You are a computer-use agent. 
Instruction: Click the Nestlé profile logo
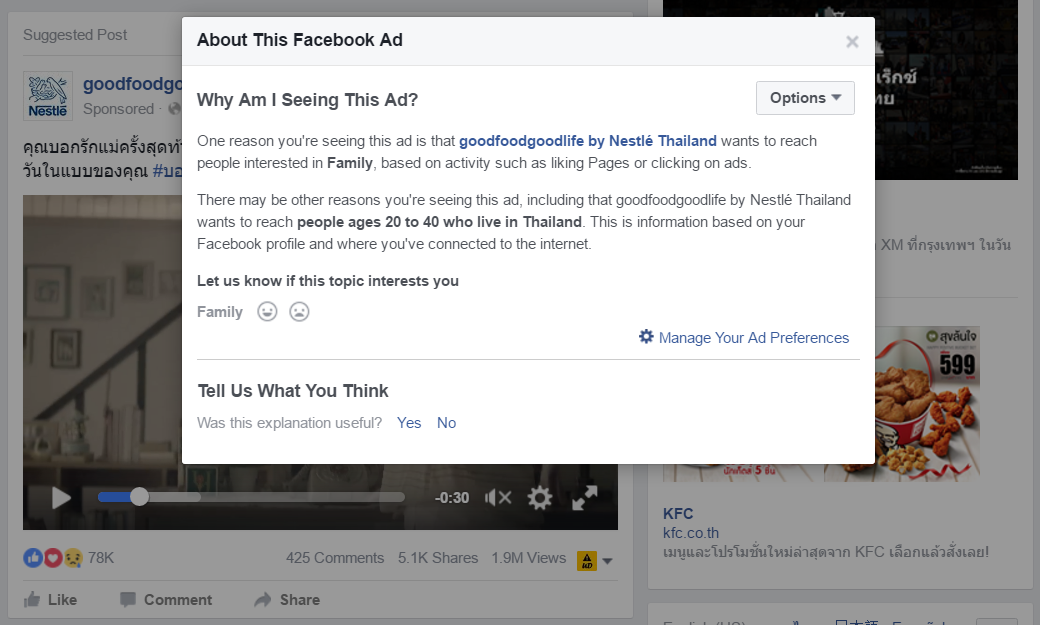(48, 96)
